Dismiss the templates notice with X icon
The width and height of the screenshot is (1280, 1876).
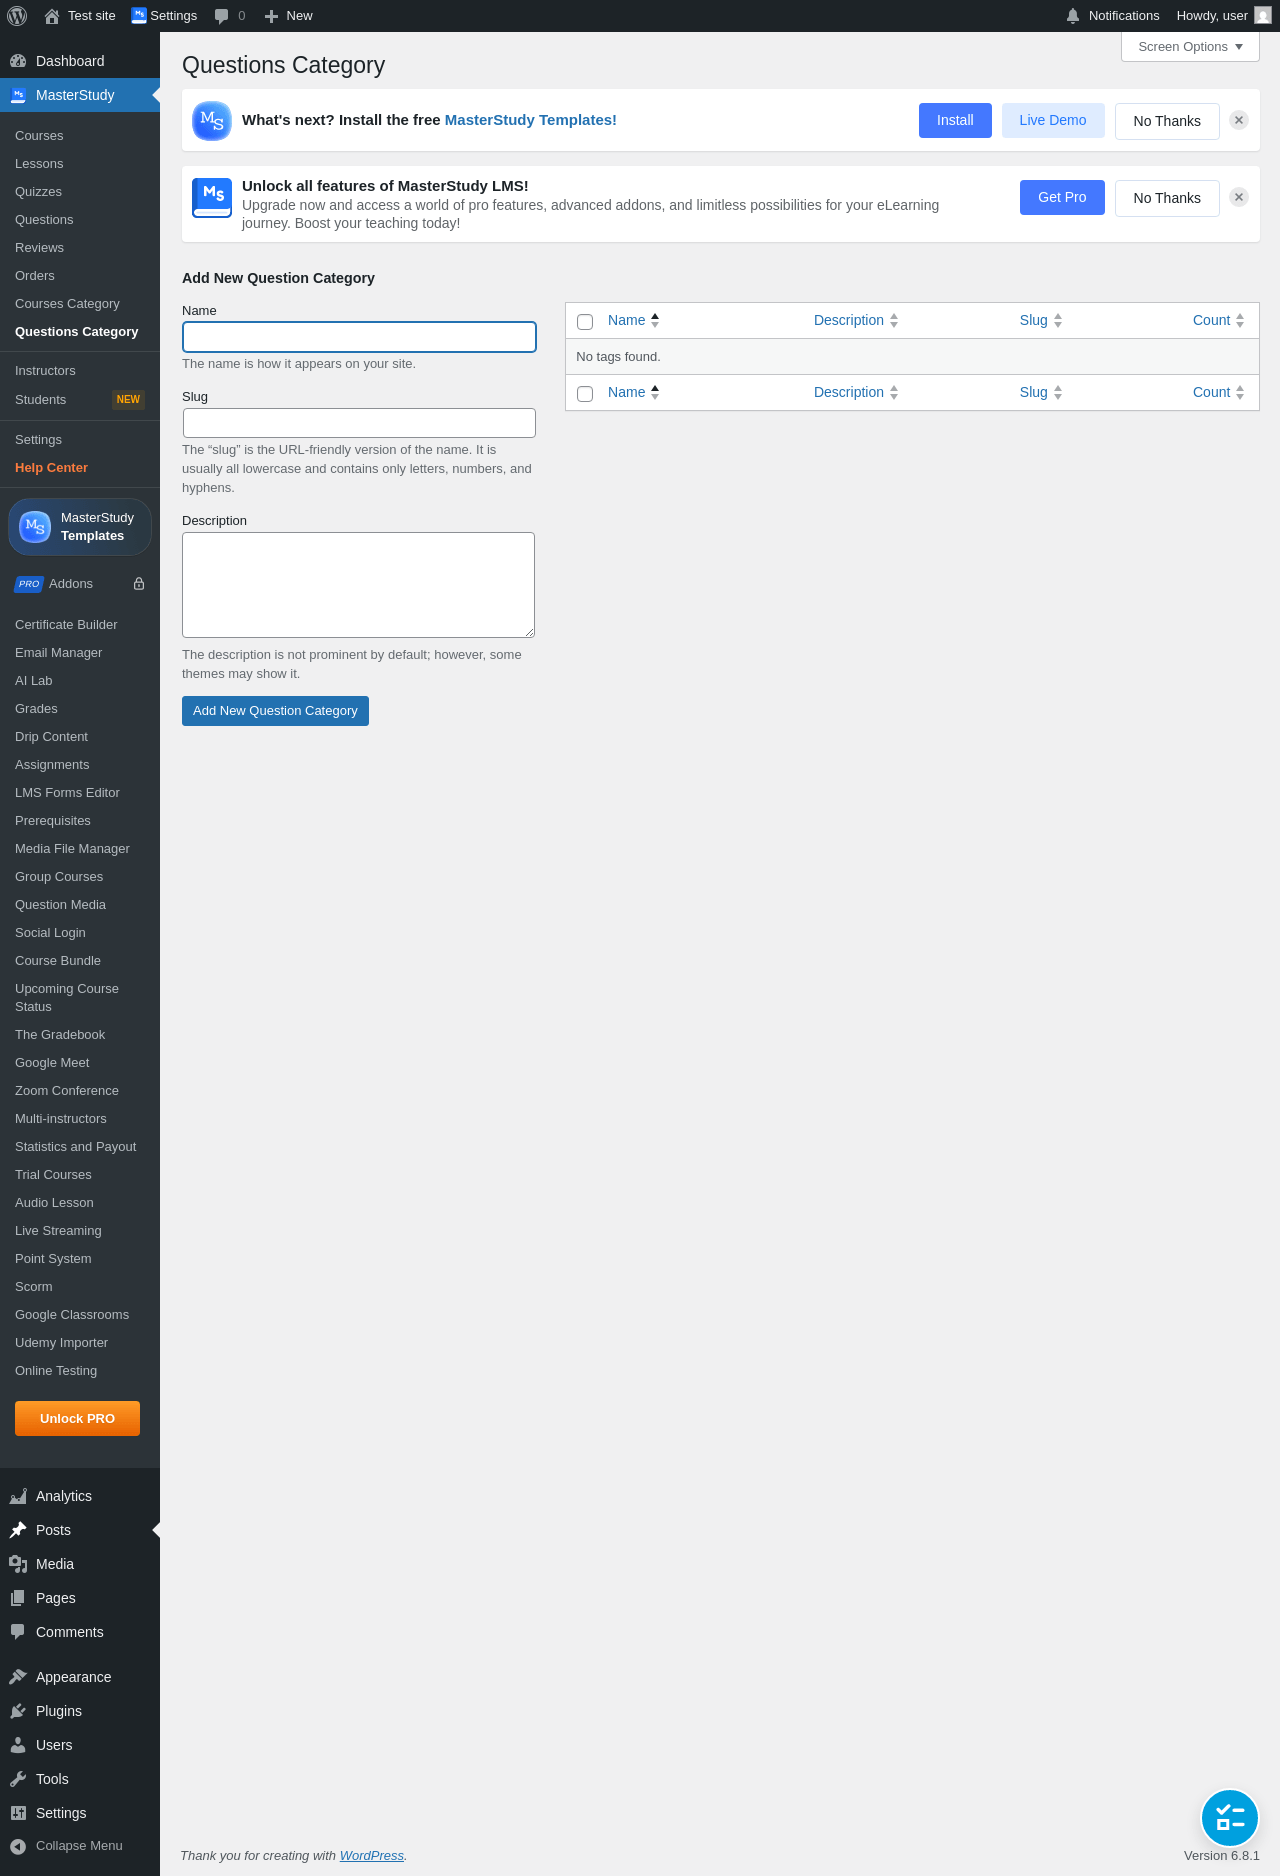1239,120
